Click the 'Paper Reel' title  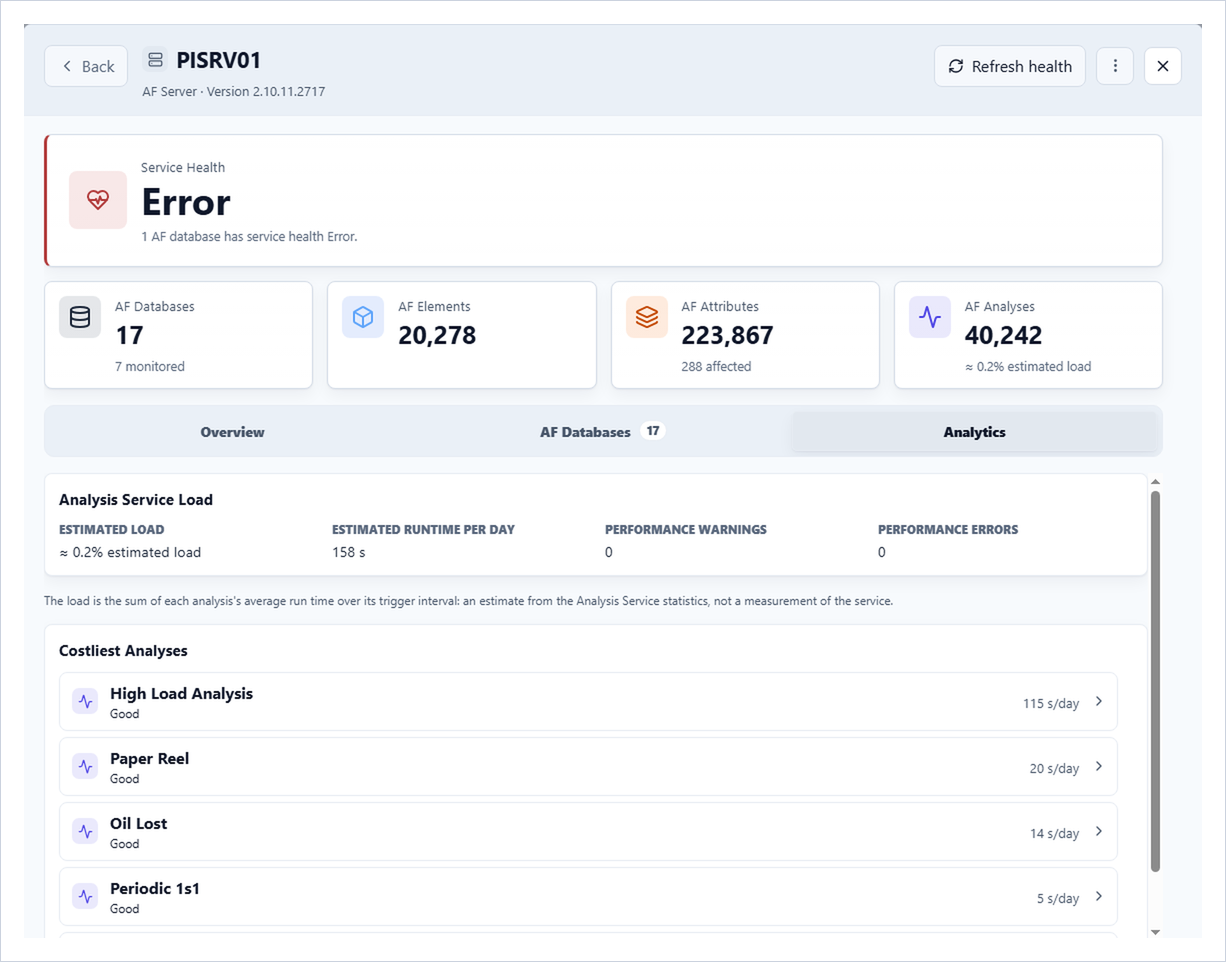[x=149, y=758]
